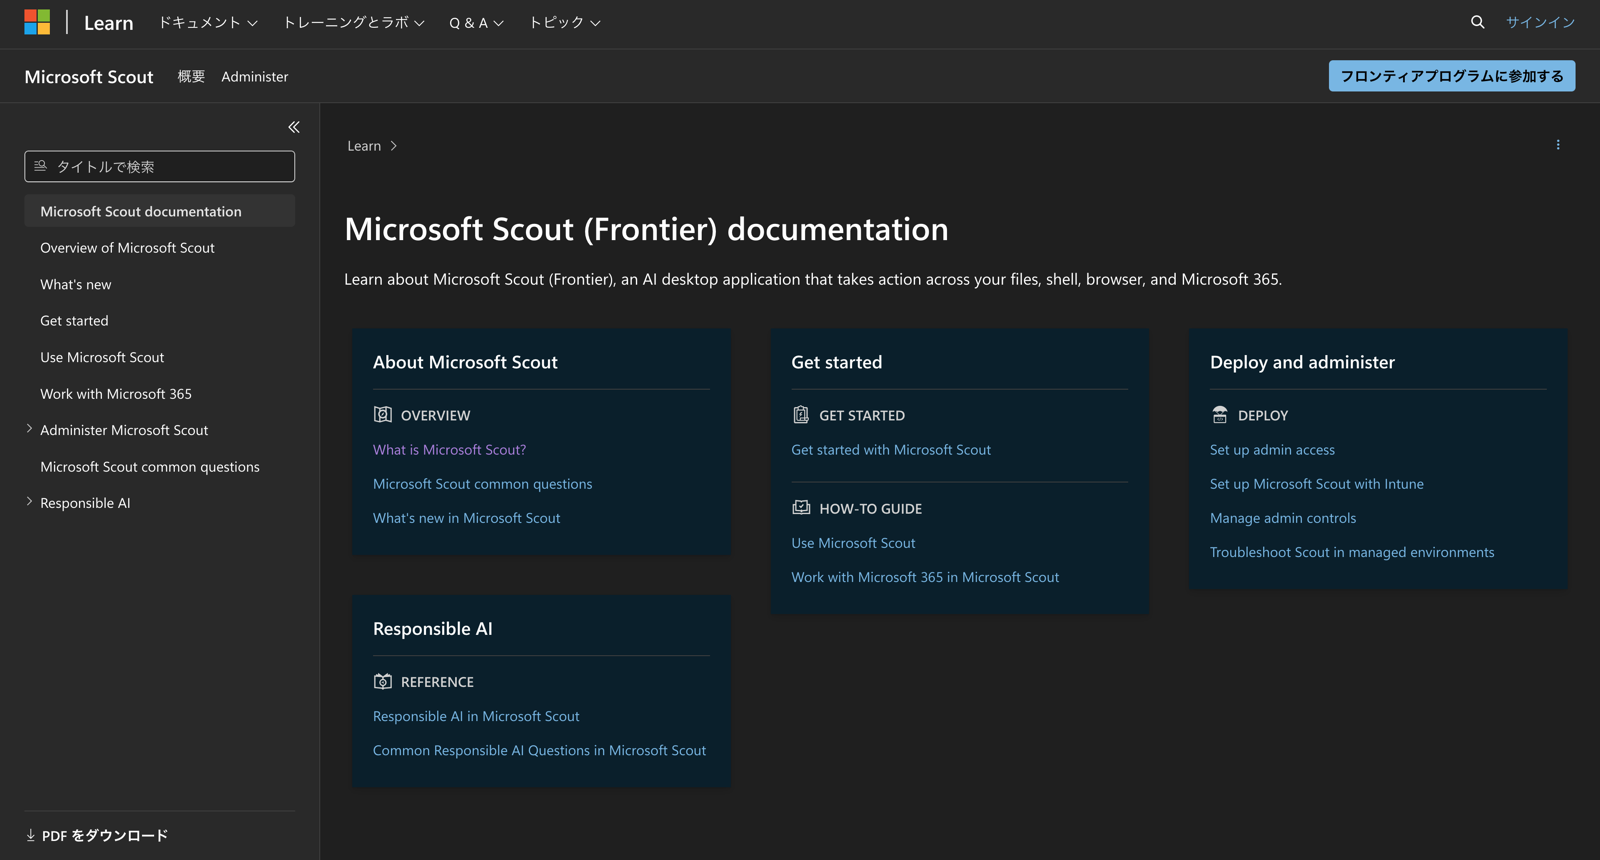Open Work with Microsoft 365 sidebar item
The height and width of the screenshot is (860, 1600).
(x=116, y=394)
